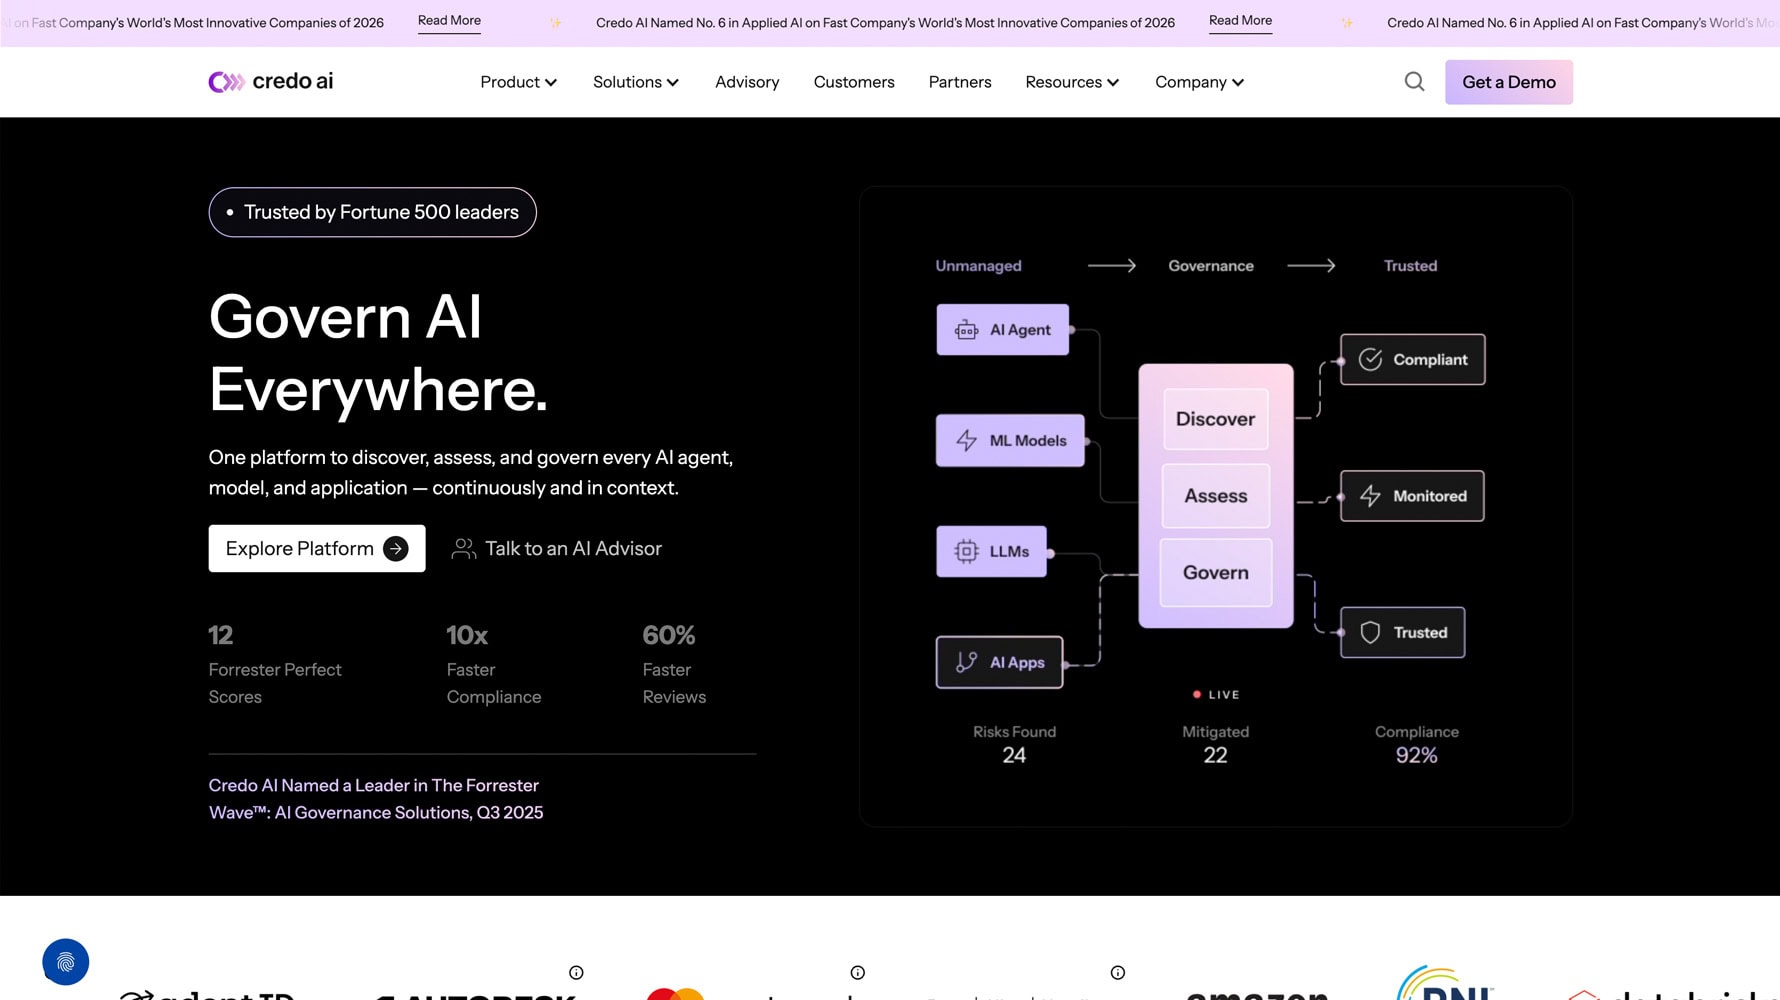Click the Unmanaged heading in the diagram
This screenshot has height=1000, width=1780.
978,266
